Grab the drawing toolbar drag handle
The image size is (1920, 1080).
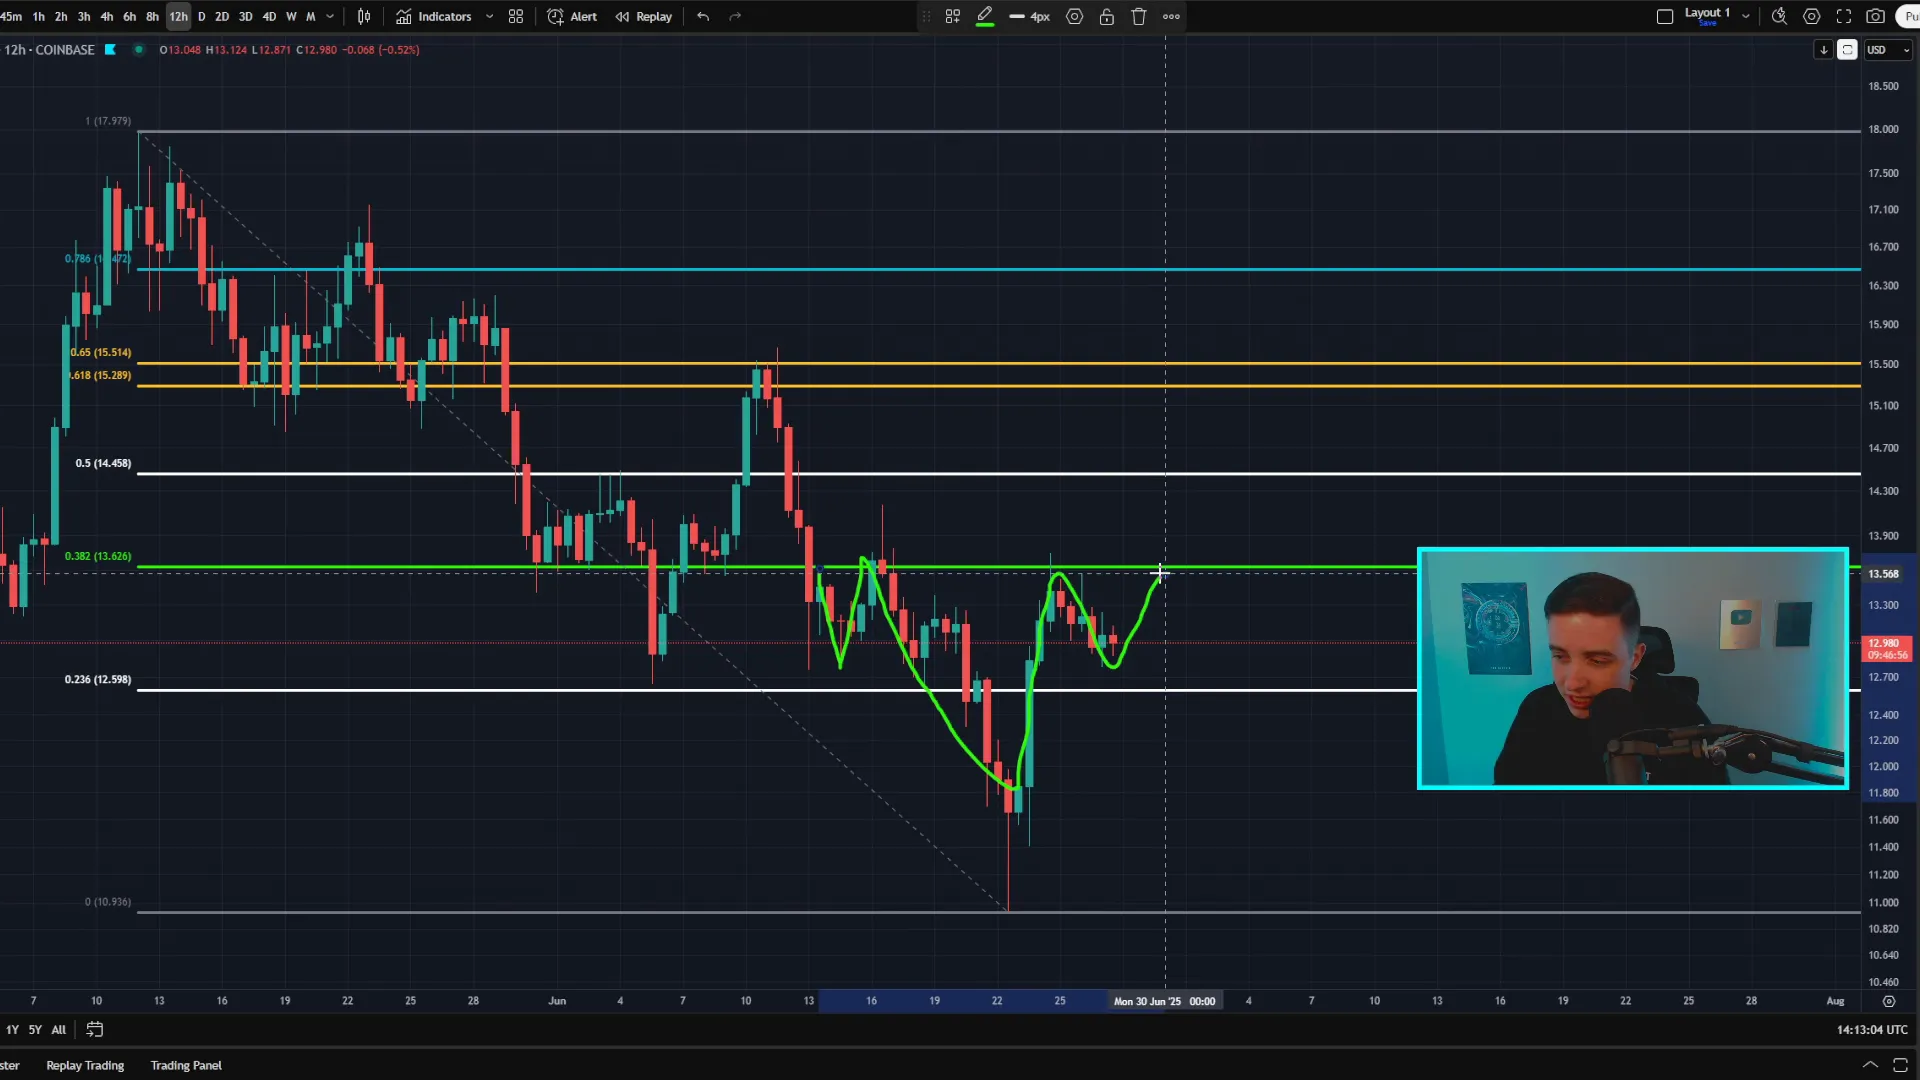pyautogui.click(x=926, y=16)
